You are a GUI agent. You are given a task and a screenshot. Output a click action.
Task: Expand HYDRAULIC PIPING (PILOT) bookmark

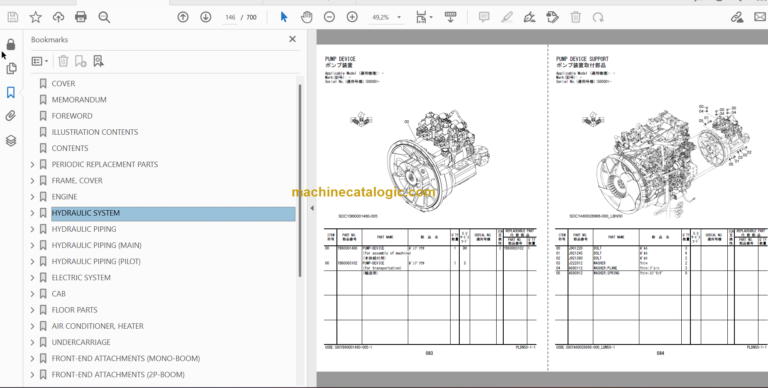[x=32, y=262]
